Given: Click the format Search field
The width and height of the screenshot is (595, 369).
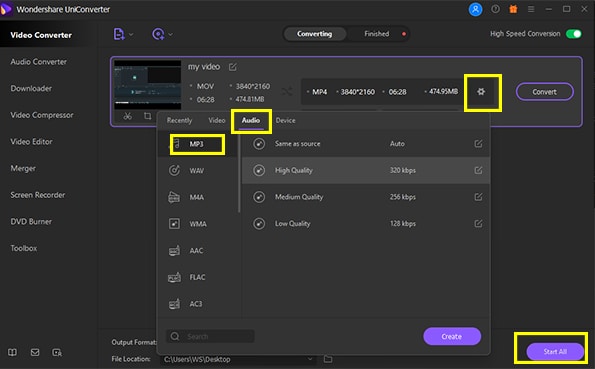Looking at the screenshot, I should click(x=210, y=336).
